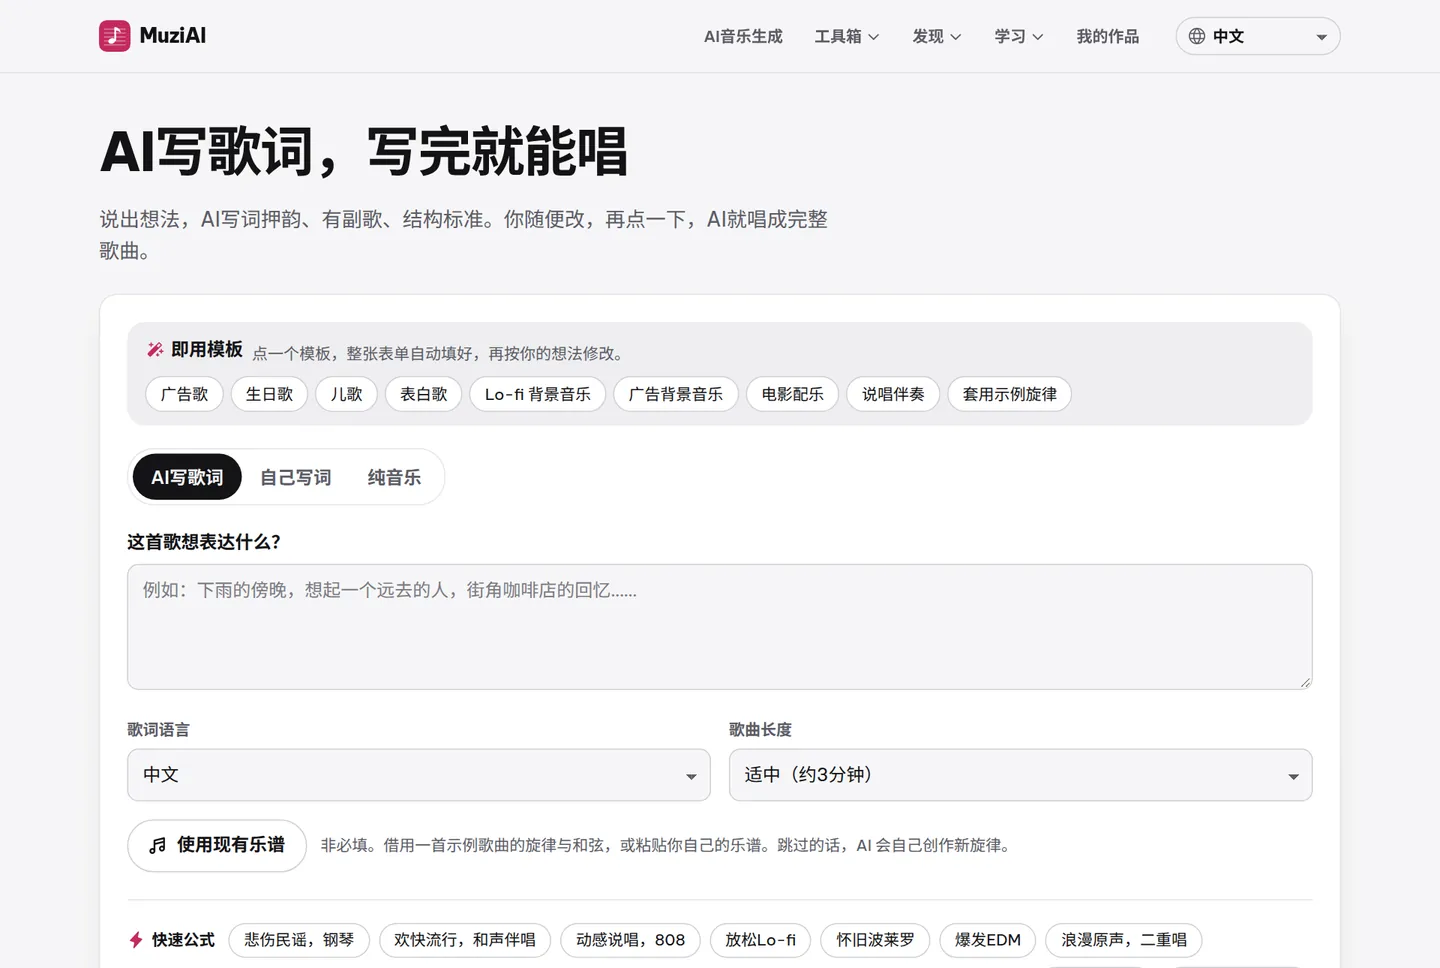Image resolution: width=1440 pixels, height=968 pixels.
Task: Choose the 放松Lo-fi quick formula
Action: 761,940
